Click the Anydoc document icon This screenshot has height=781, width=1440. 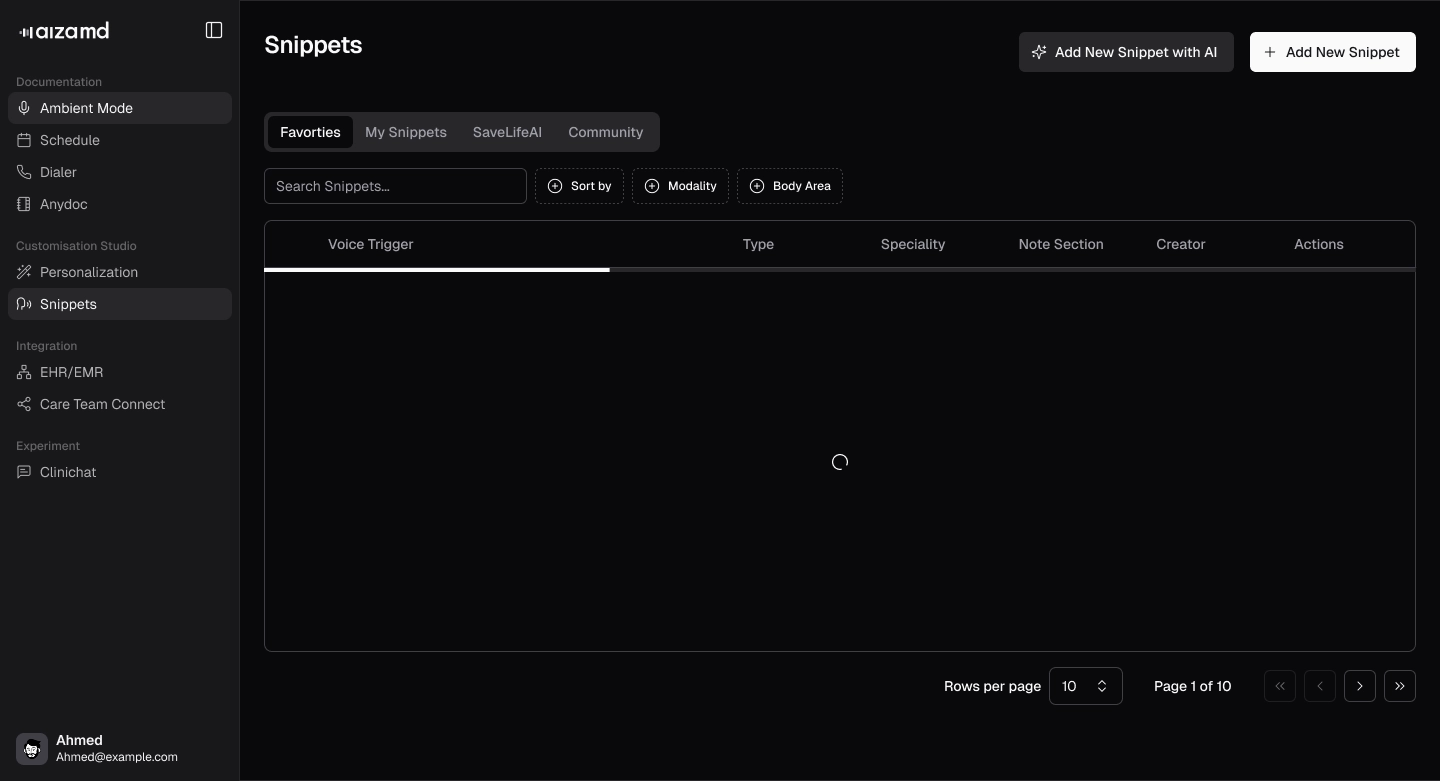(24, 204)
